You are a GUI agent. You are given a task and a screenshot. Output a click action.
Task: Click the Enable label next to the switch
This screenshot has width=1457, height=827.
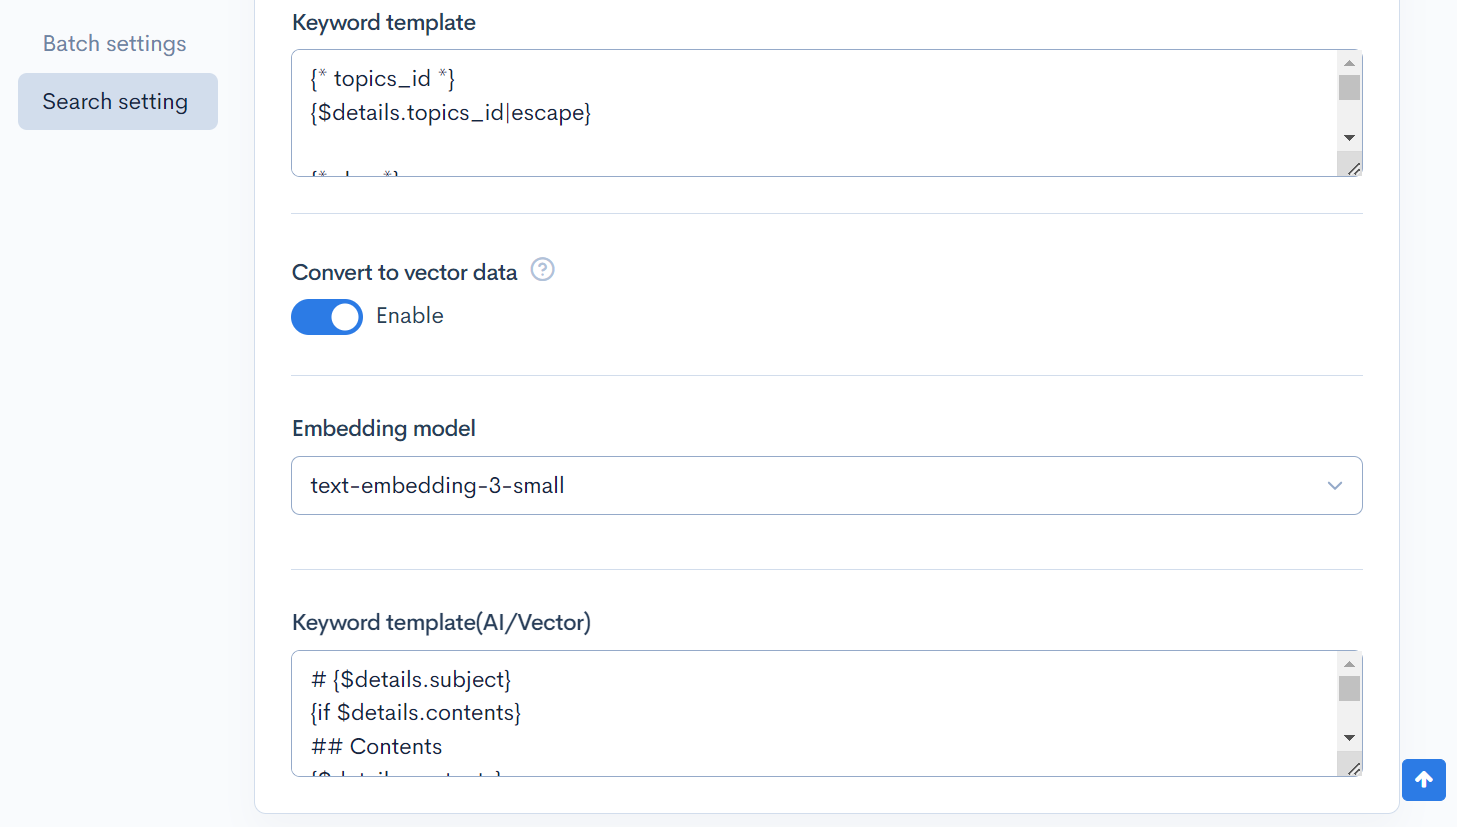tap(410, 316)
